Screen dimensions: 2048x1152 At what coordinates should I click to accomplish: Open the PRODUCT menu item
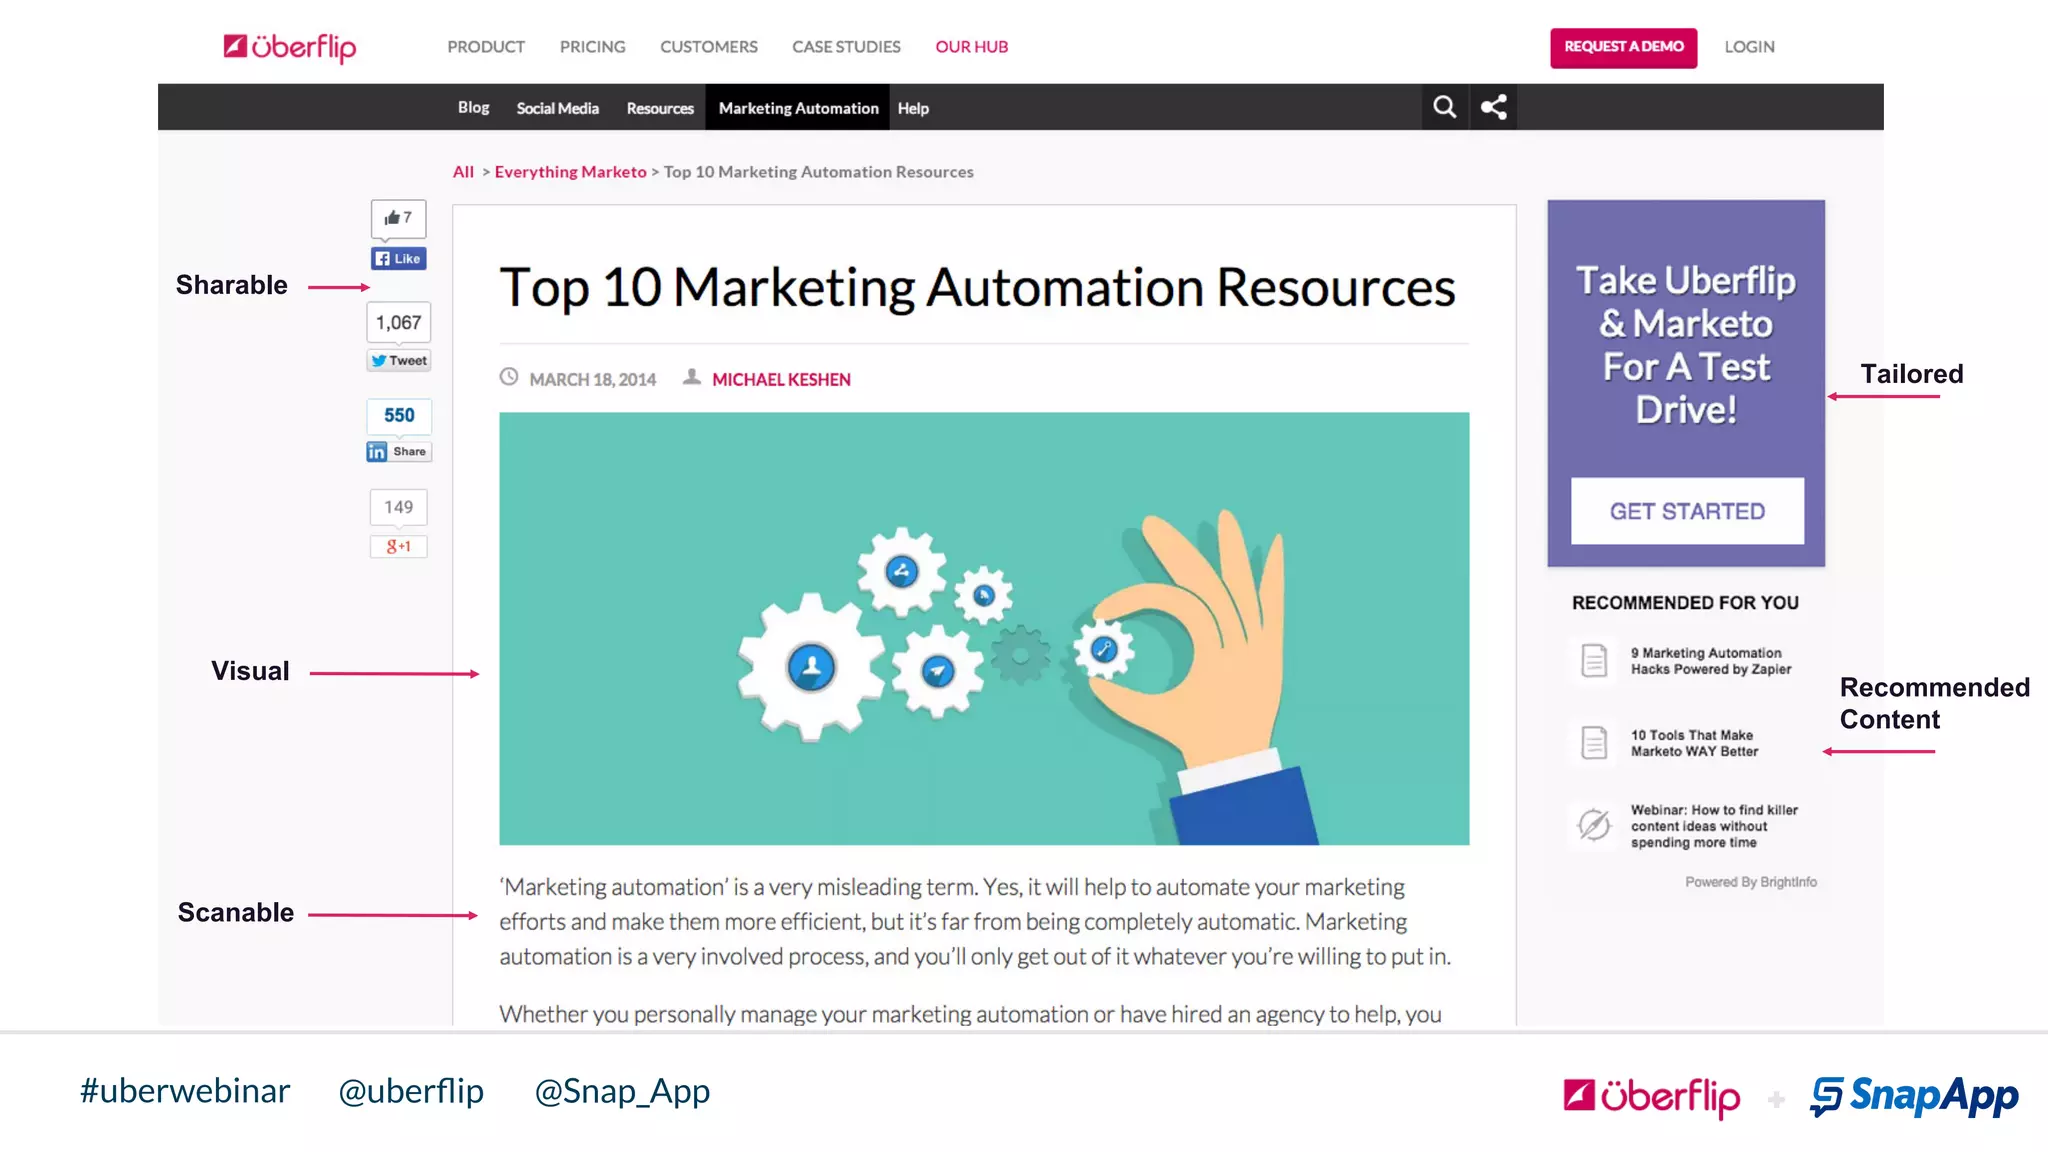(486, 47)
